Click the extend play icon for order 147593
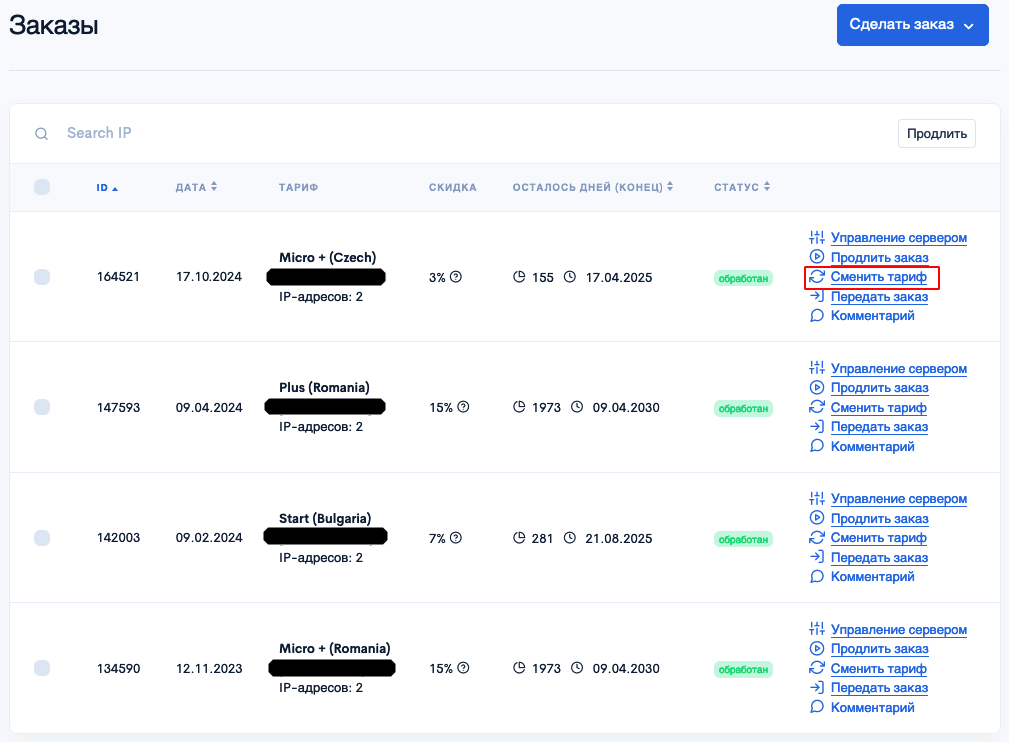Screen dimensions: 1009x742 [x=817, y=387]
